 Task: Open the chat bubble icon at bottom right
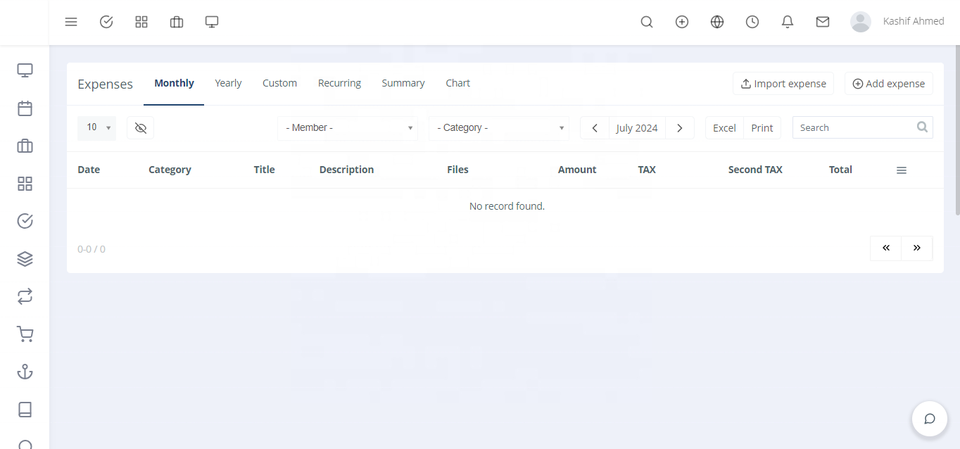[x=929, y=419]
